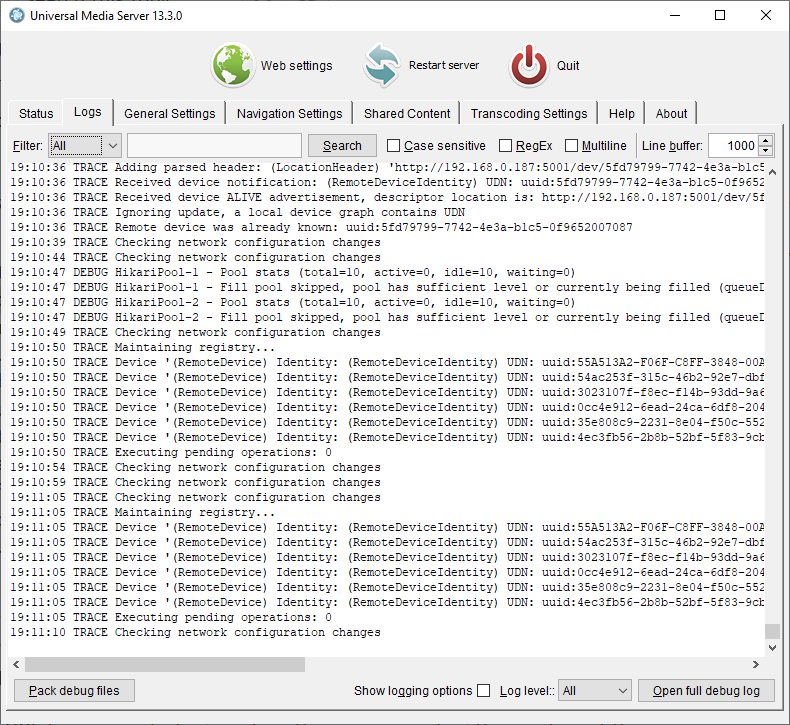This screenshot has height=725, width=790.
Task: Click the horizontal scrollbar thumb
Action: click(x=165, y=665)
